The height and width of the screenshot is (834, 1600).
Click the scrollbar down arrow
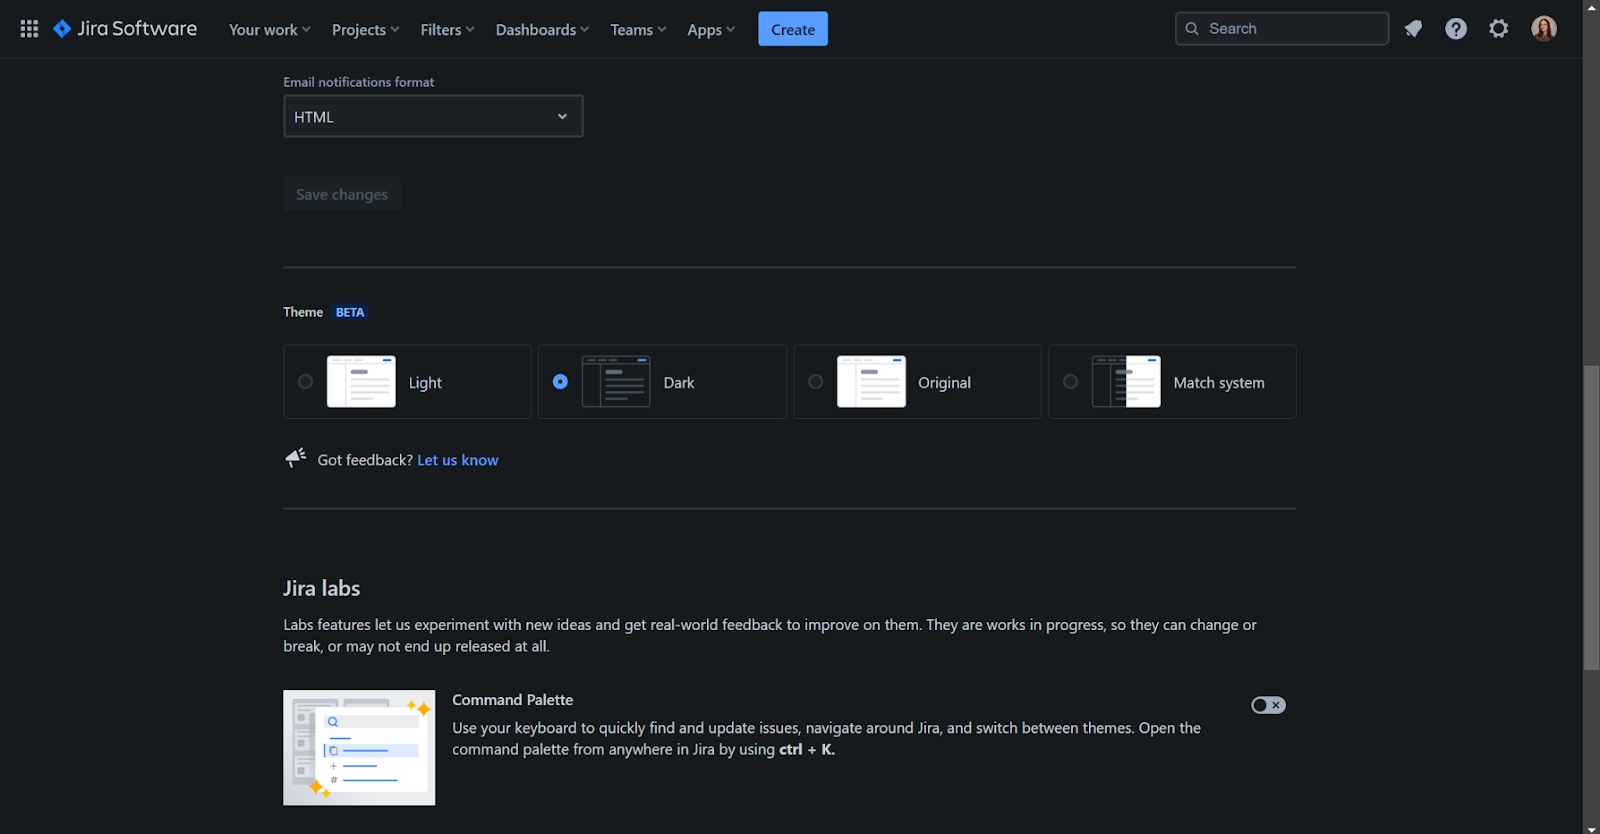[x=1591, y=827]
